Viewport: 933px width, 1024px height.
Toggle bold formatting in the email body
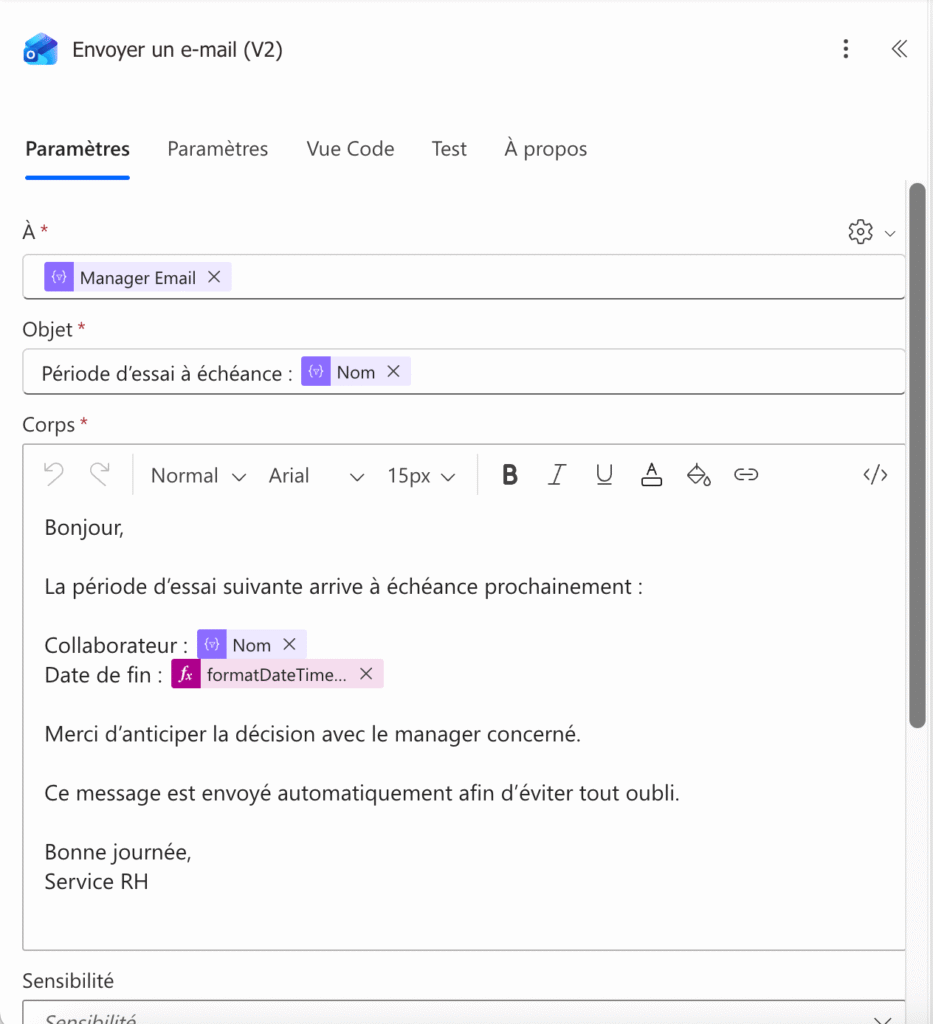509,475
